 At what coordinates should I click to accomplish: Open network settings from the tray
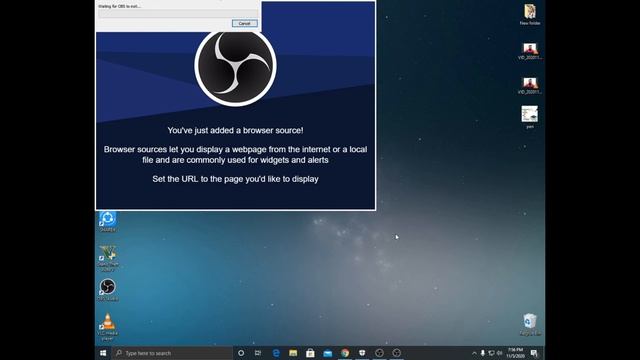click(491, 353)
